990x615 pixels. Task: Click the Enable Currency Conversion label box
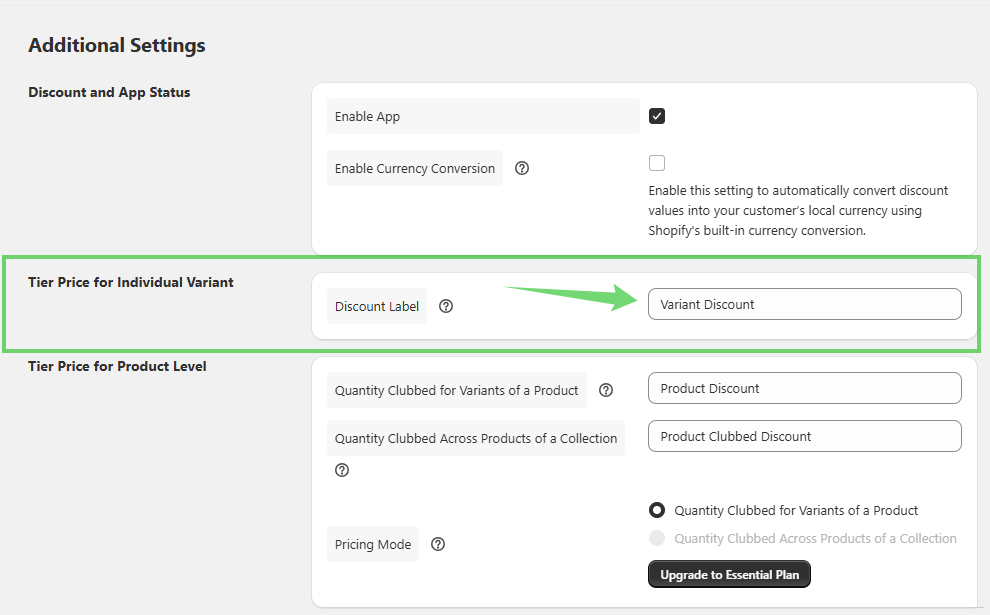[x=414, y=168]
